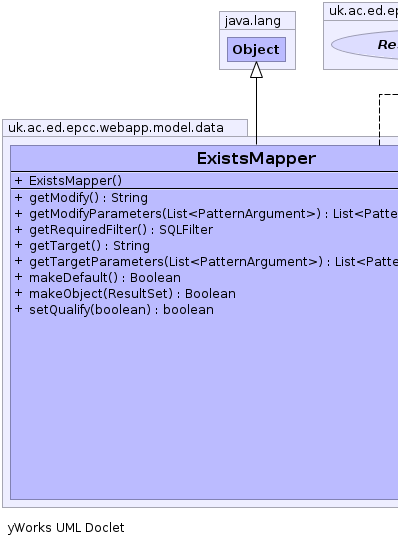The height and width of the screenshot is (545, 398).
Task: Select setQualify(boolean) : boolean method
Action: (121, 310)
